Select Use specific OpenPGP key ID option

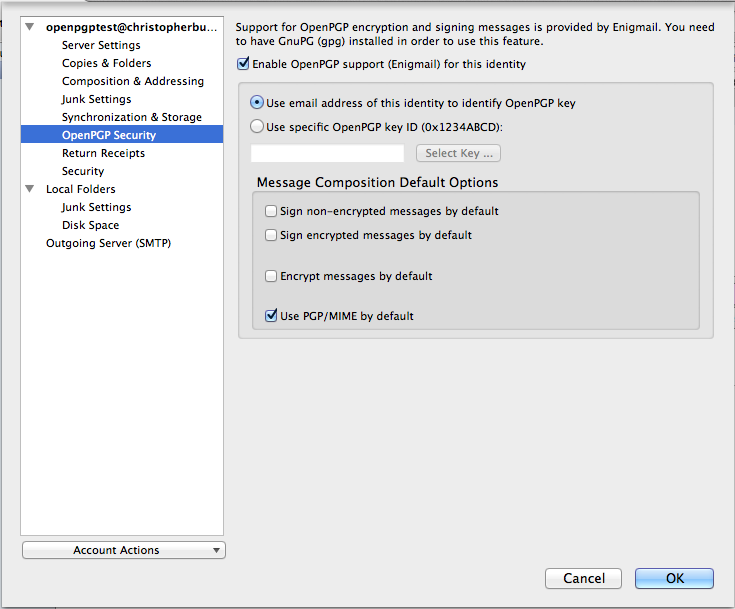(256, 126)
